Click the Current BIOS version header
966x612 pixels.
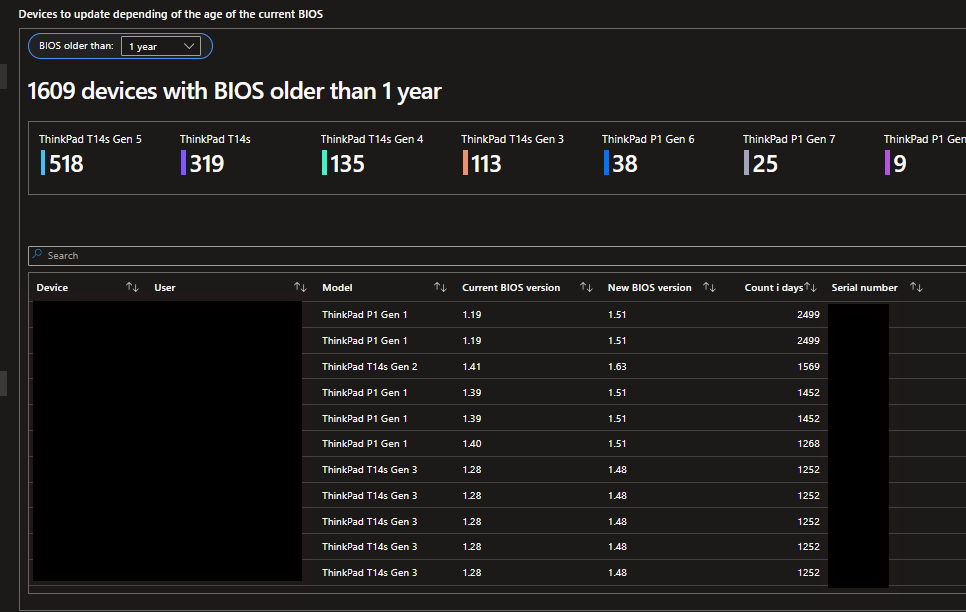point(511,288)
